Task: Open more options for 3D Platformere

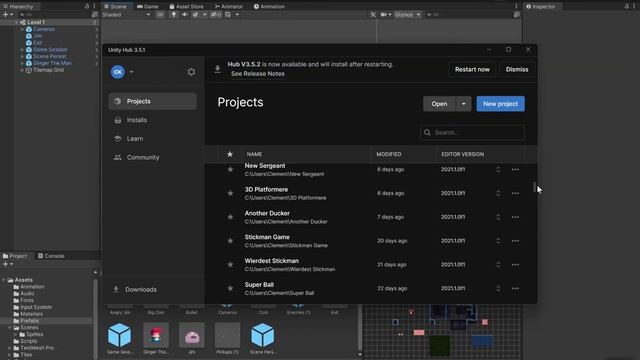Action: click(x=515, y=193)
